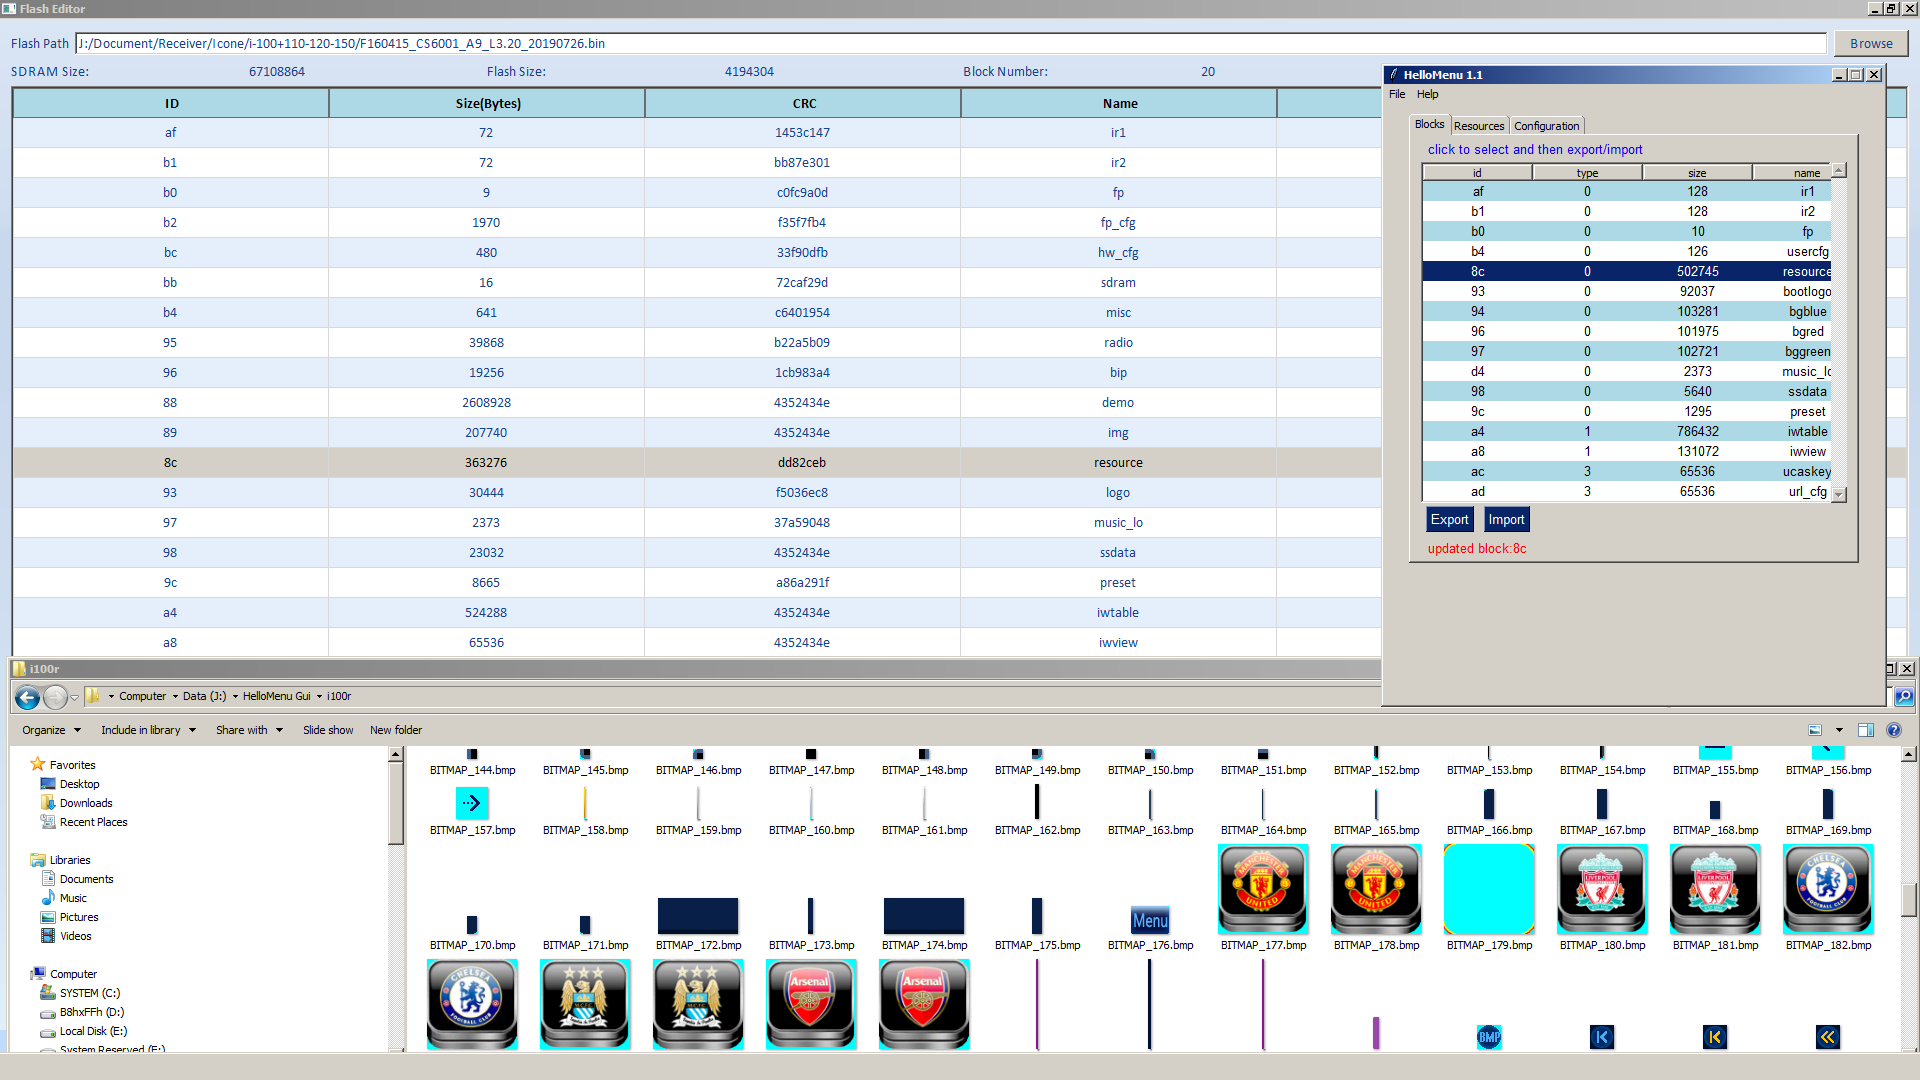Open Local Disk (E:)

tap(93, 1031)
